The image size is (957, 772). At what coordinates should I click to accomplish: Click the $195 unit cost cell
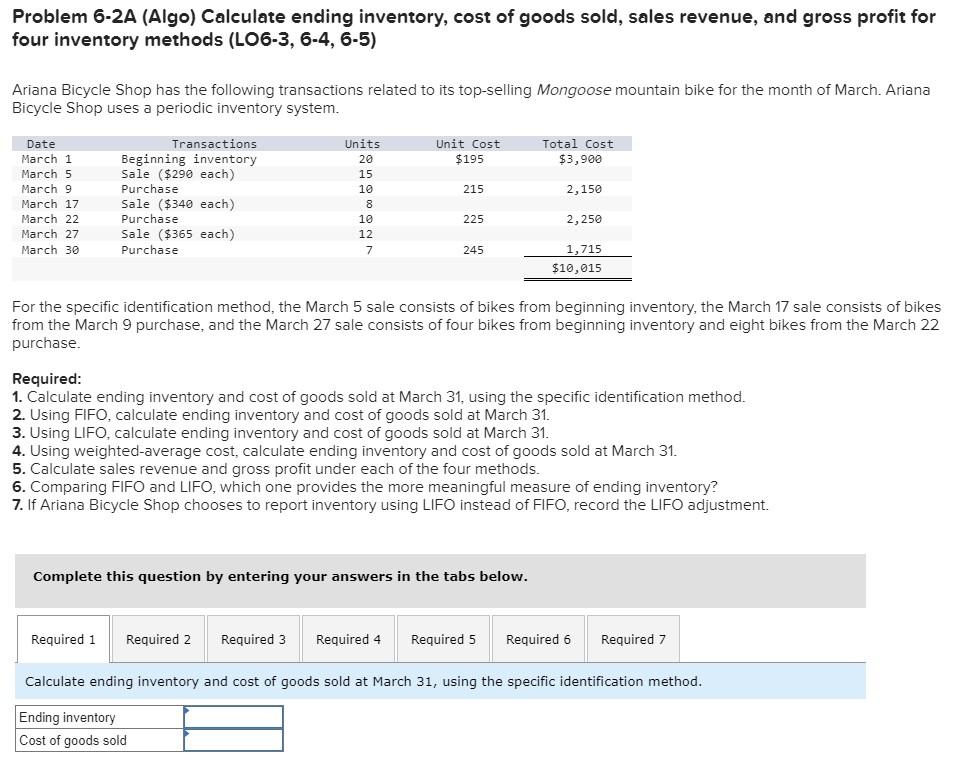coord(469,159)
